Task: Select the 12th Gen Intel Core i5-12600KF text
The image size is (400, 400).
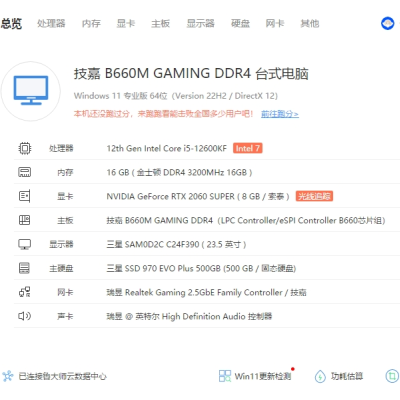Action: coord(167,148)
